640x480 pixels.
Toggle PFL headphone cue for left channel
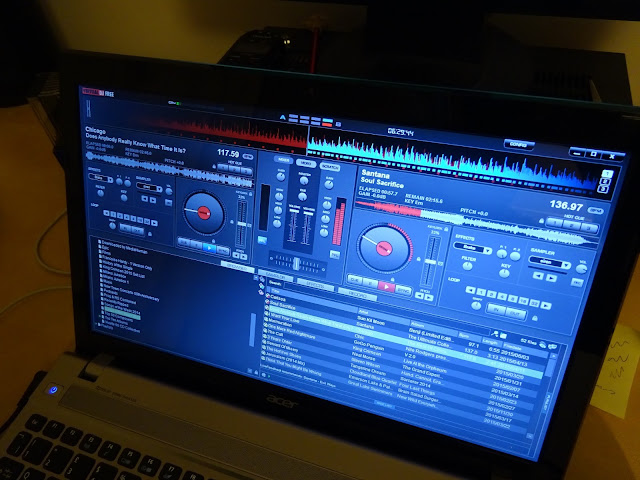coord(262,240)
